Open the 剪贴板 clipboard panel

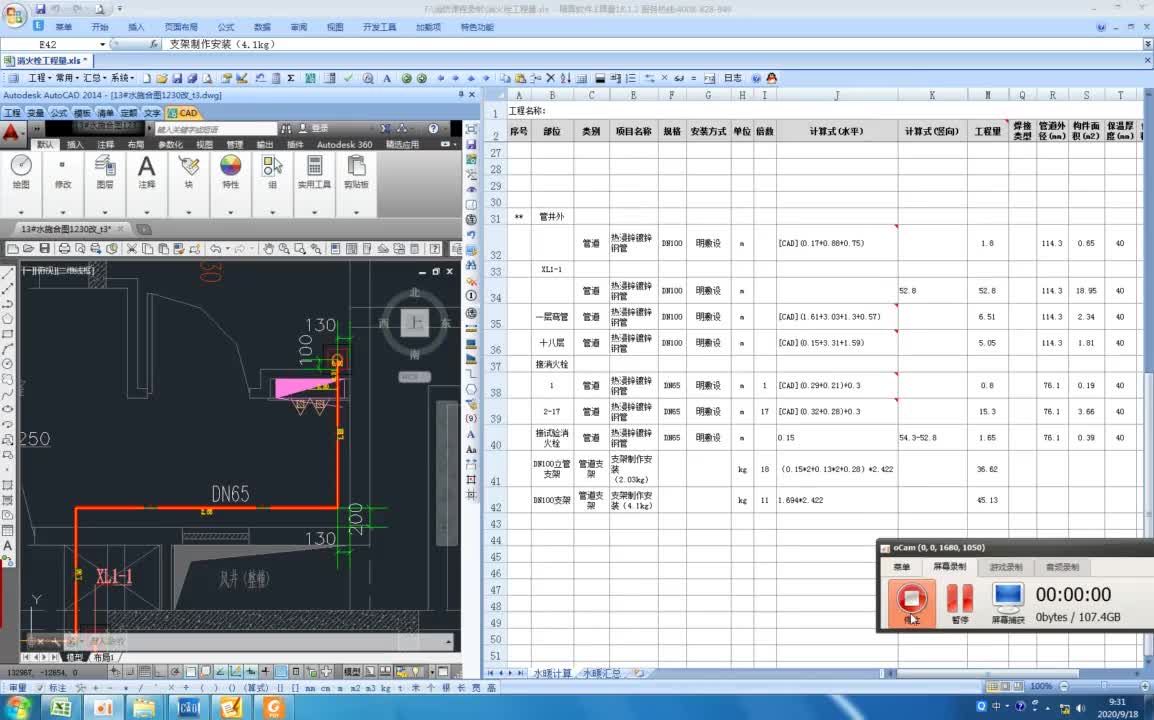point(356,173)
